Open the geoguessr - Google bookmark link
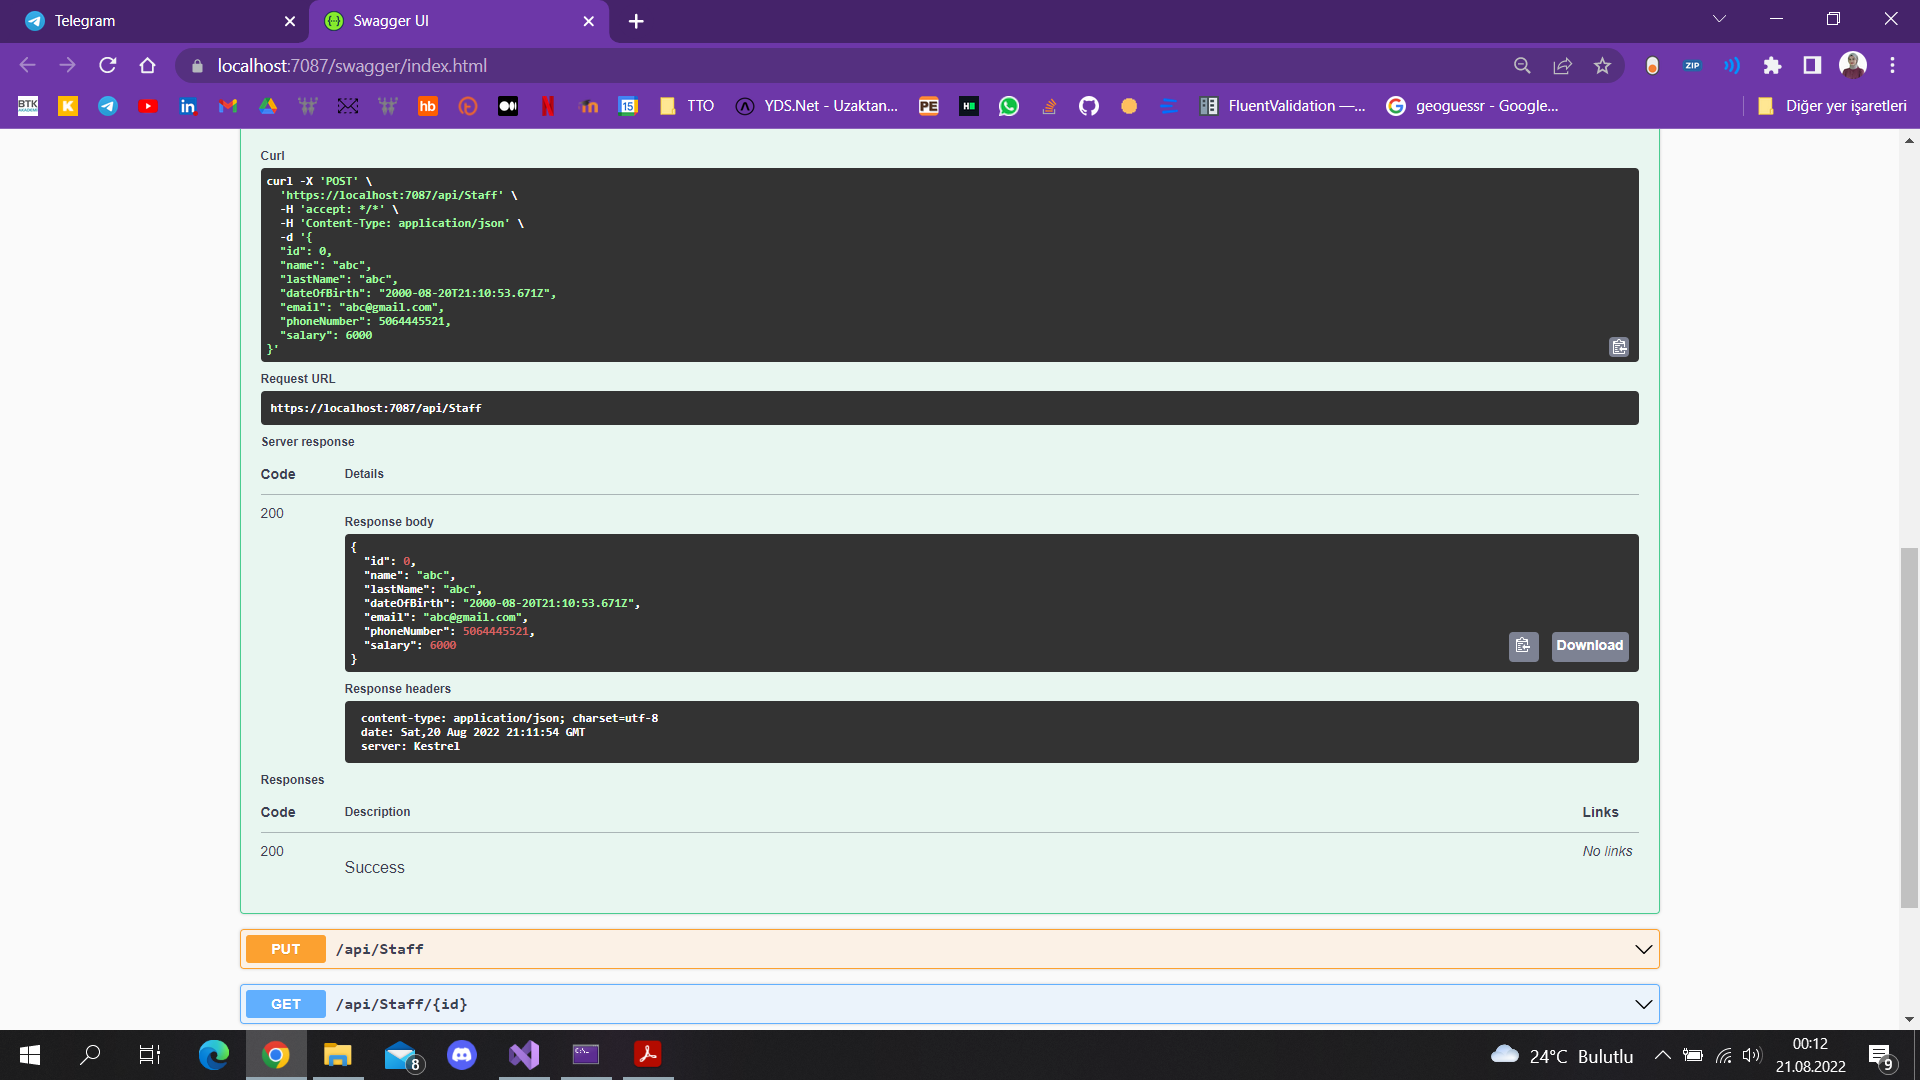The height and width of the screenshot is (1080, 1920). click(x=1473, y=105)
